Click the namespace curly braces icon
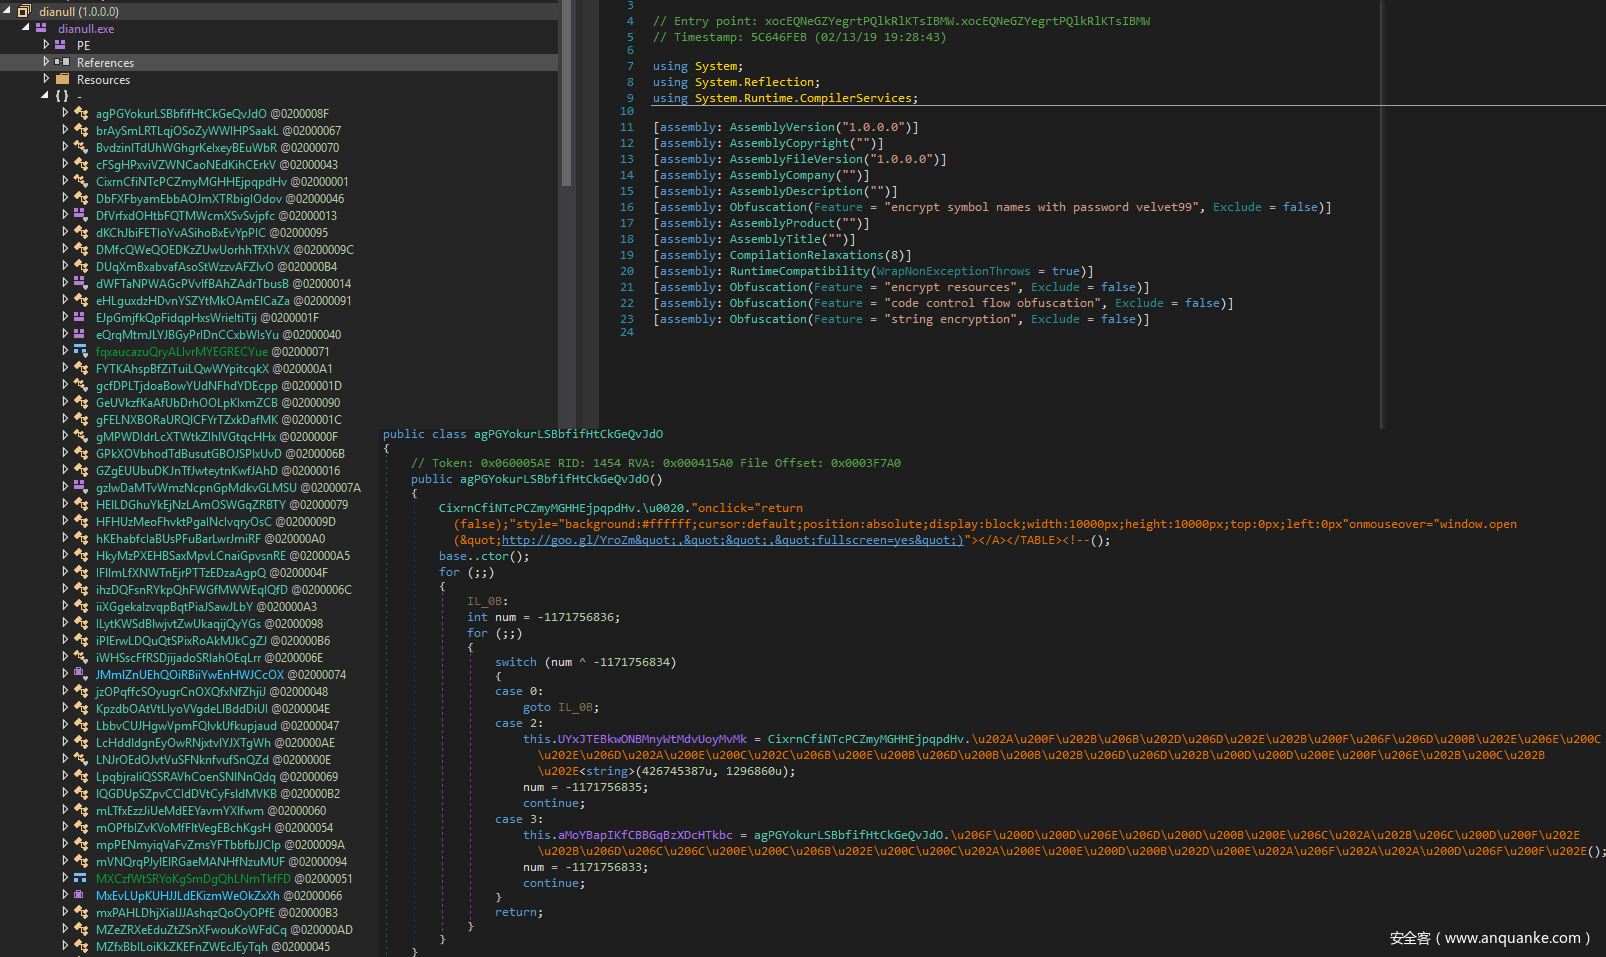The height and width of the screenshot is (957, 1606). 62,96
